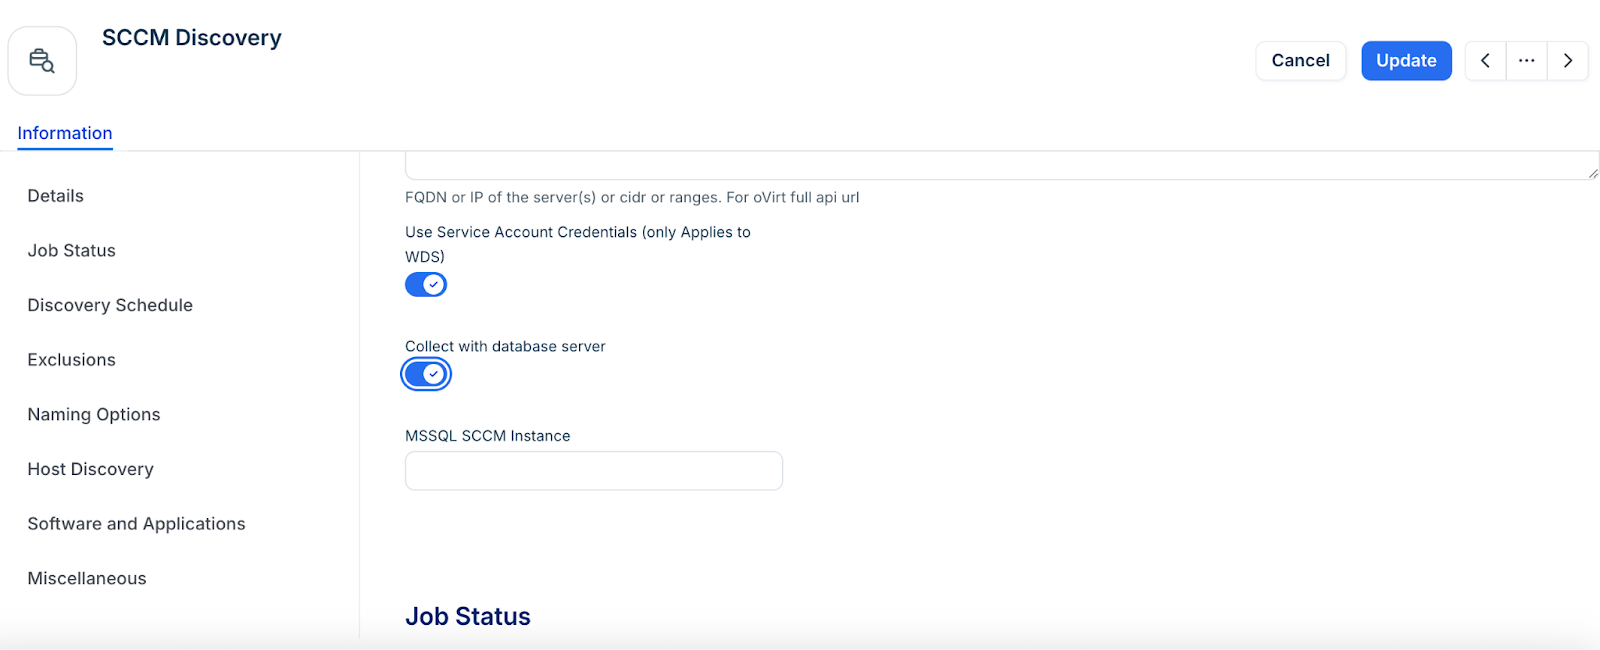1600x650 pixels.
Task: Click the SCCM Discovery search icon
Action: coord(42,61)
